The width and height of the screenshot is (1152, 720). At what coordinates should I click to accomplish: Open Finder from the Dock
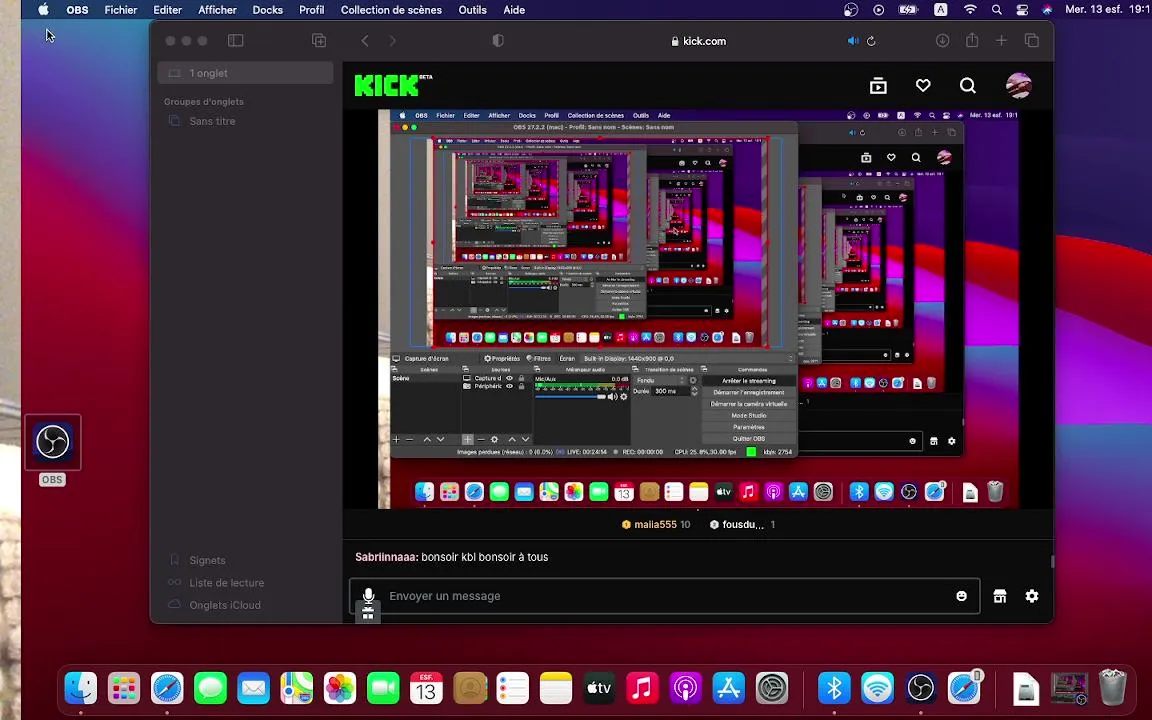(x=81, y=688)
